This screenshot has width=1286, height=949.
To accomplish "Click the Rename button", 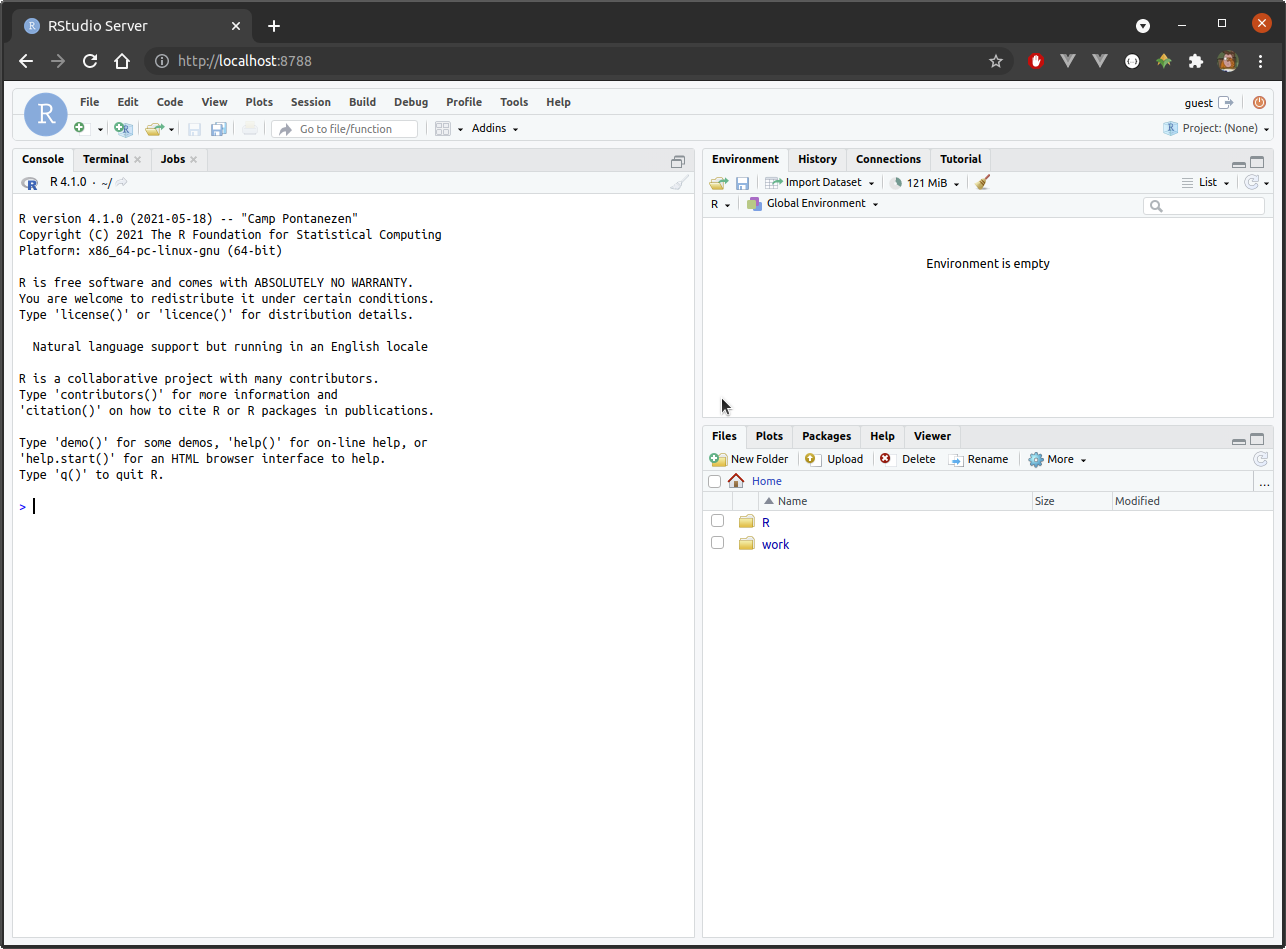I will pyautogui.click(x=978, y=459).
